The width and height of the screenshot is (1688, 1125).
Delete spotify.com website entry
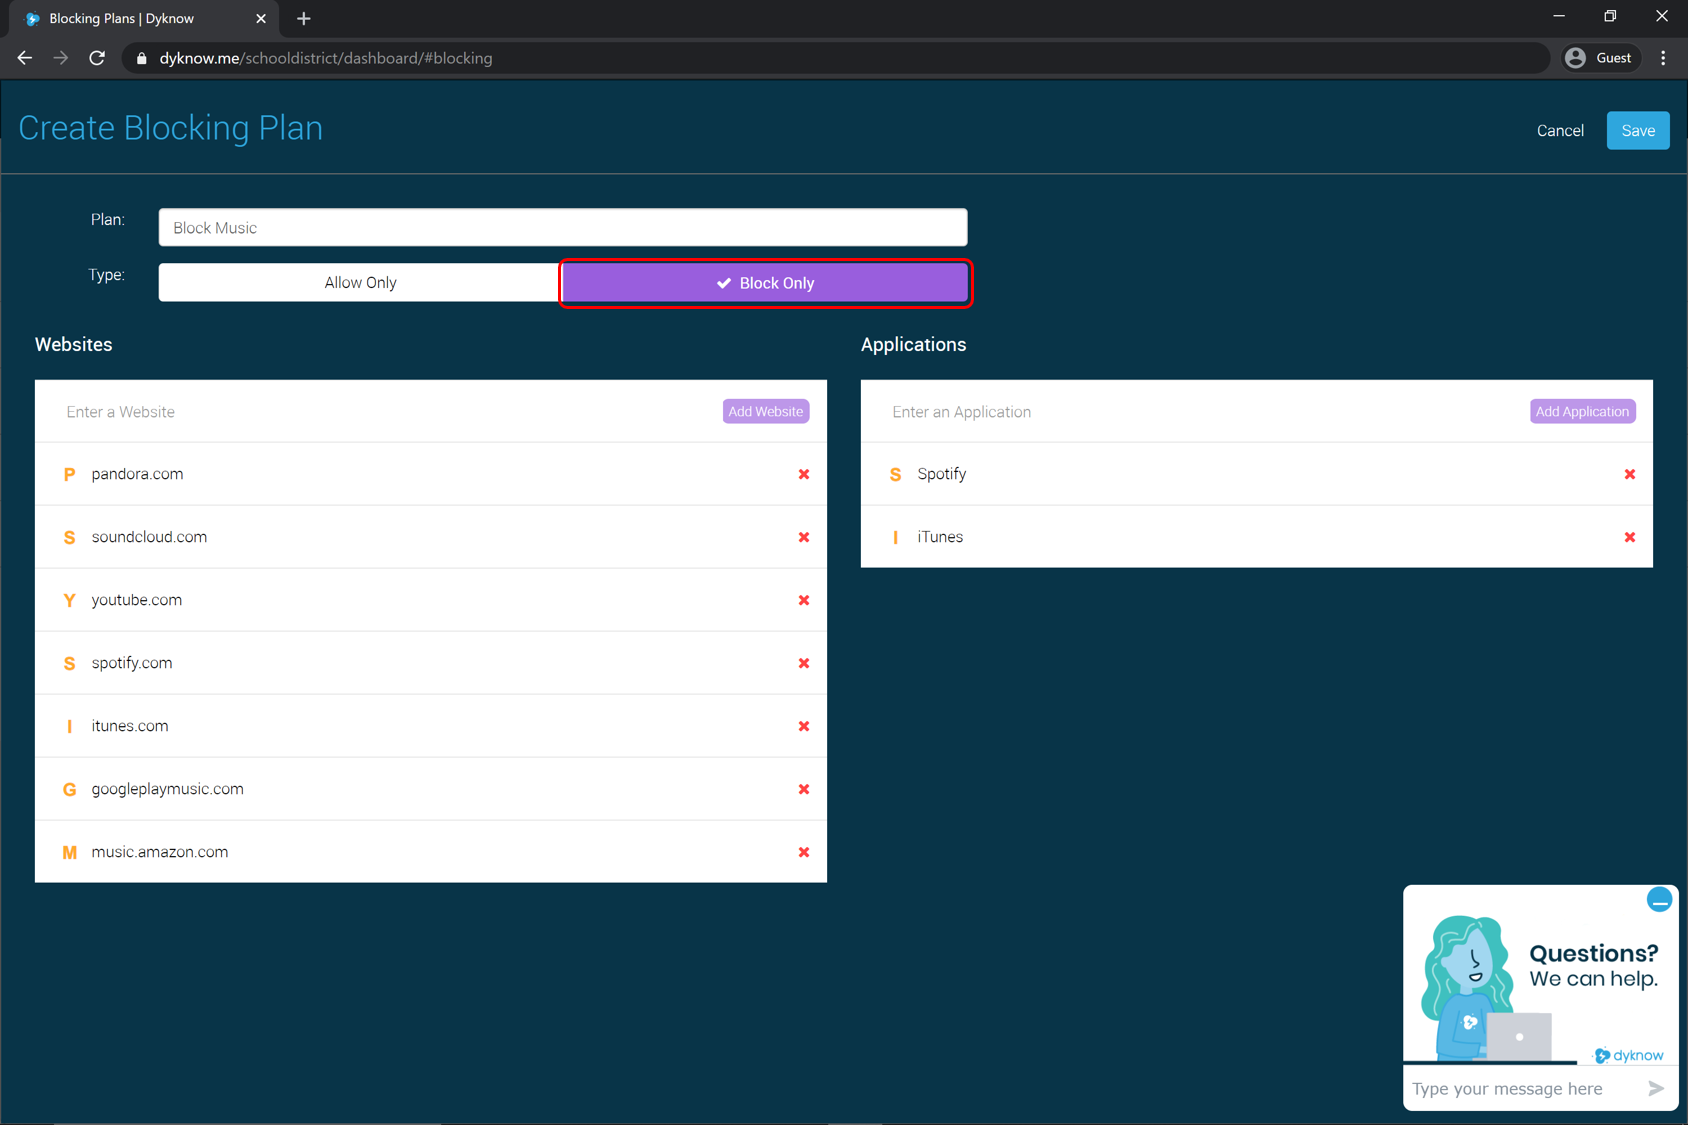[803, 663]
